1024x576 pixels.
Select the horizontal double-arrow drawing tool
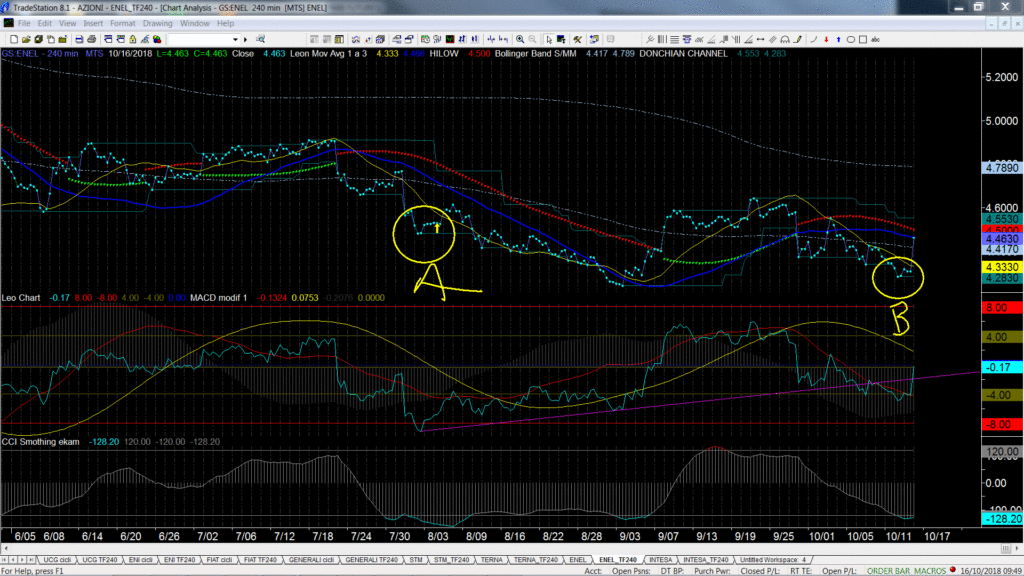(760, 40)
